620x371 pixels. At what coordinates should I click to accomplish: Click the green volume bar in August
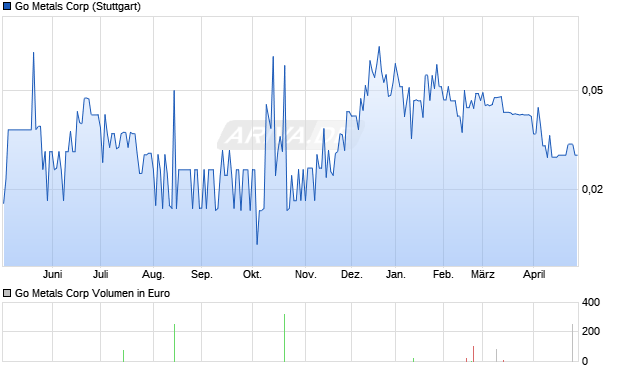174,343
